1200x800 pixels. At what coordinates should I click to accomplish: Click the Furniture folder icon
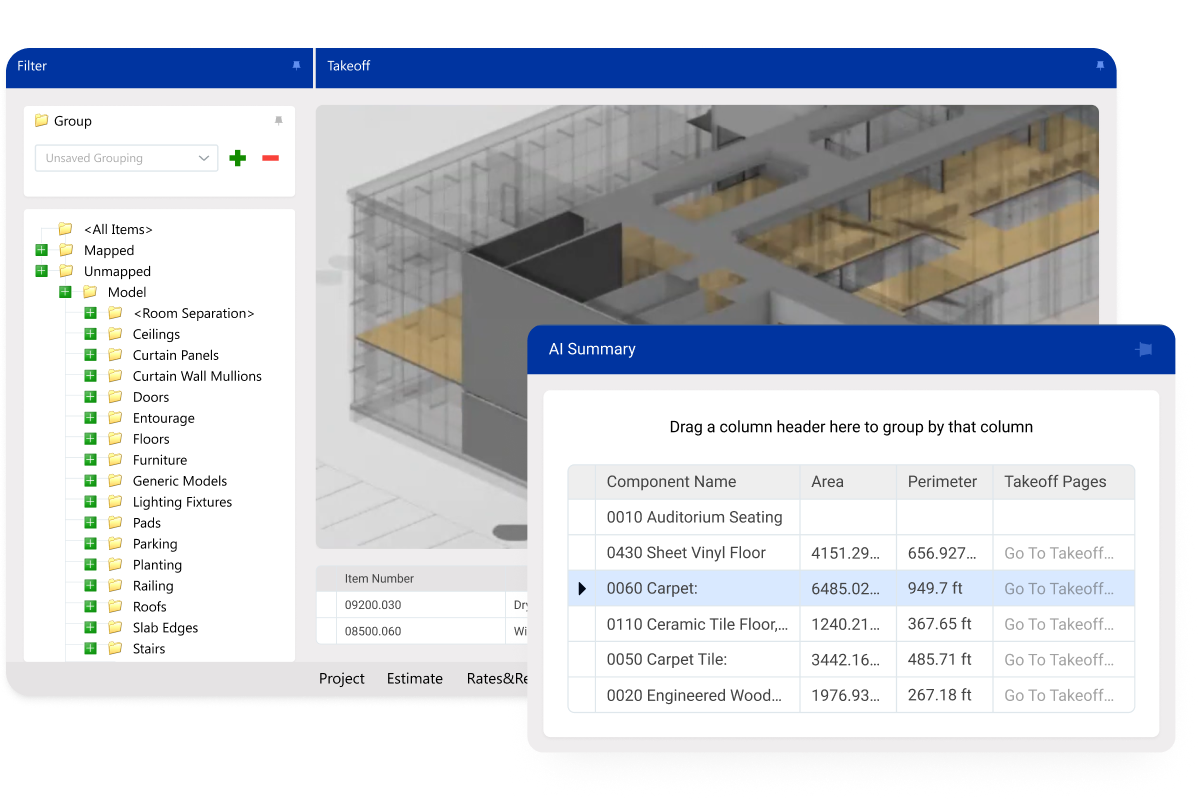[115, 460]
